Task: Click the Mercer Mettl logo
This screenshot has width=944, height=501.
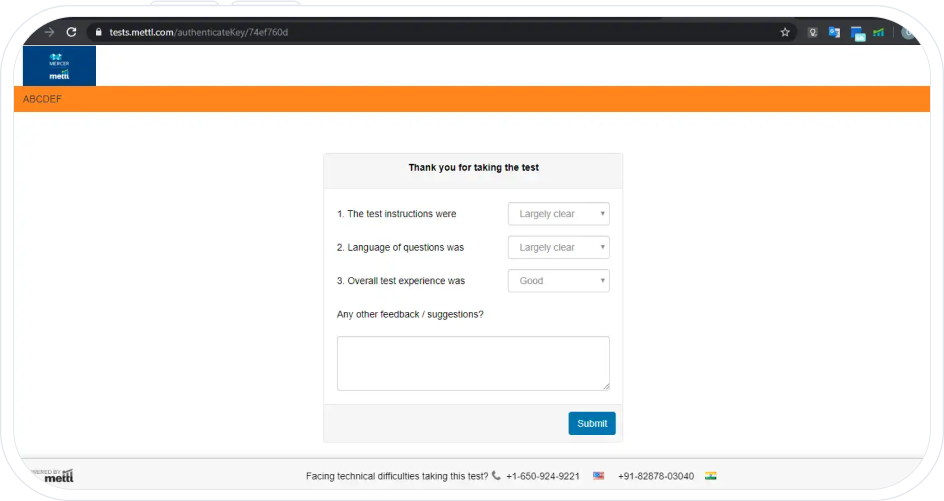Action: (59, 65)
